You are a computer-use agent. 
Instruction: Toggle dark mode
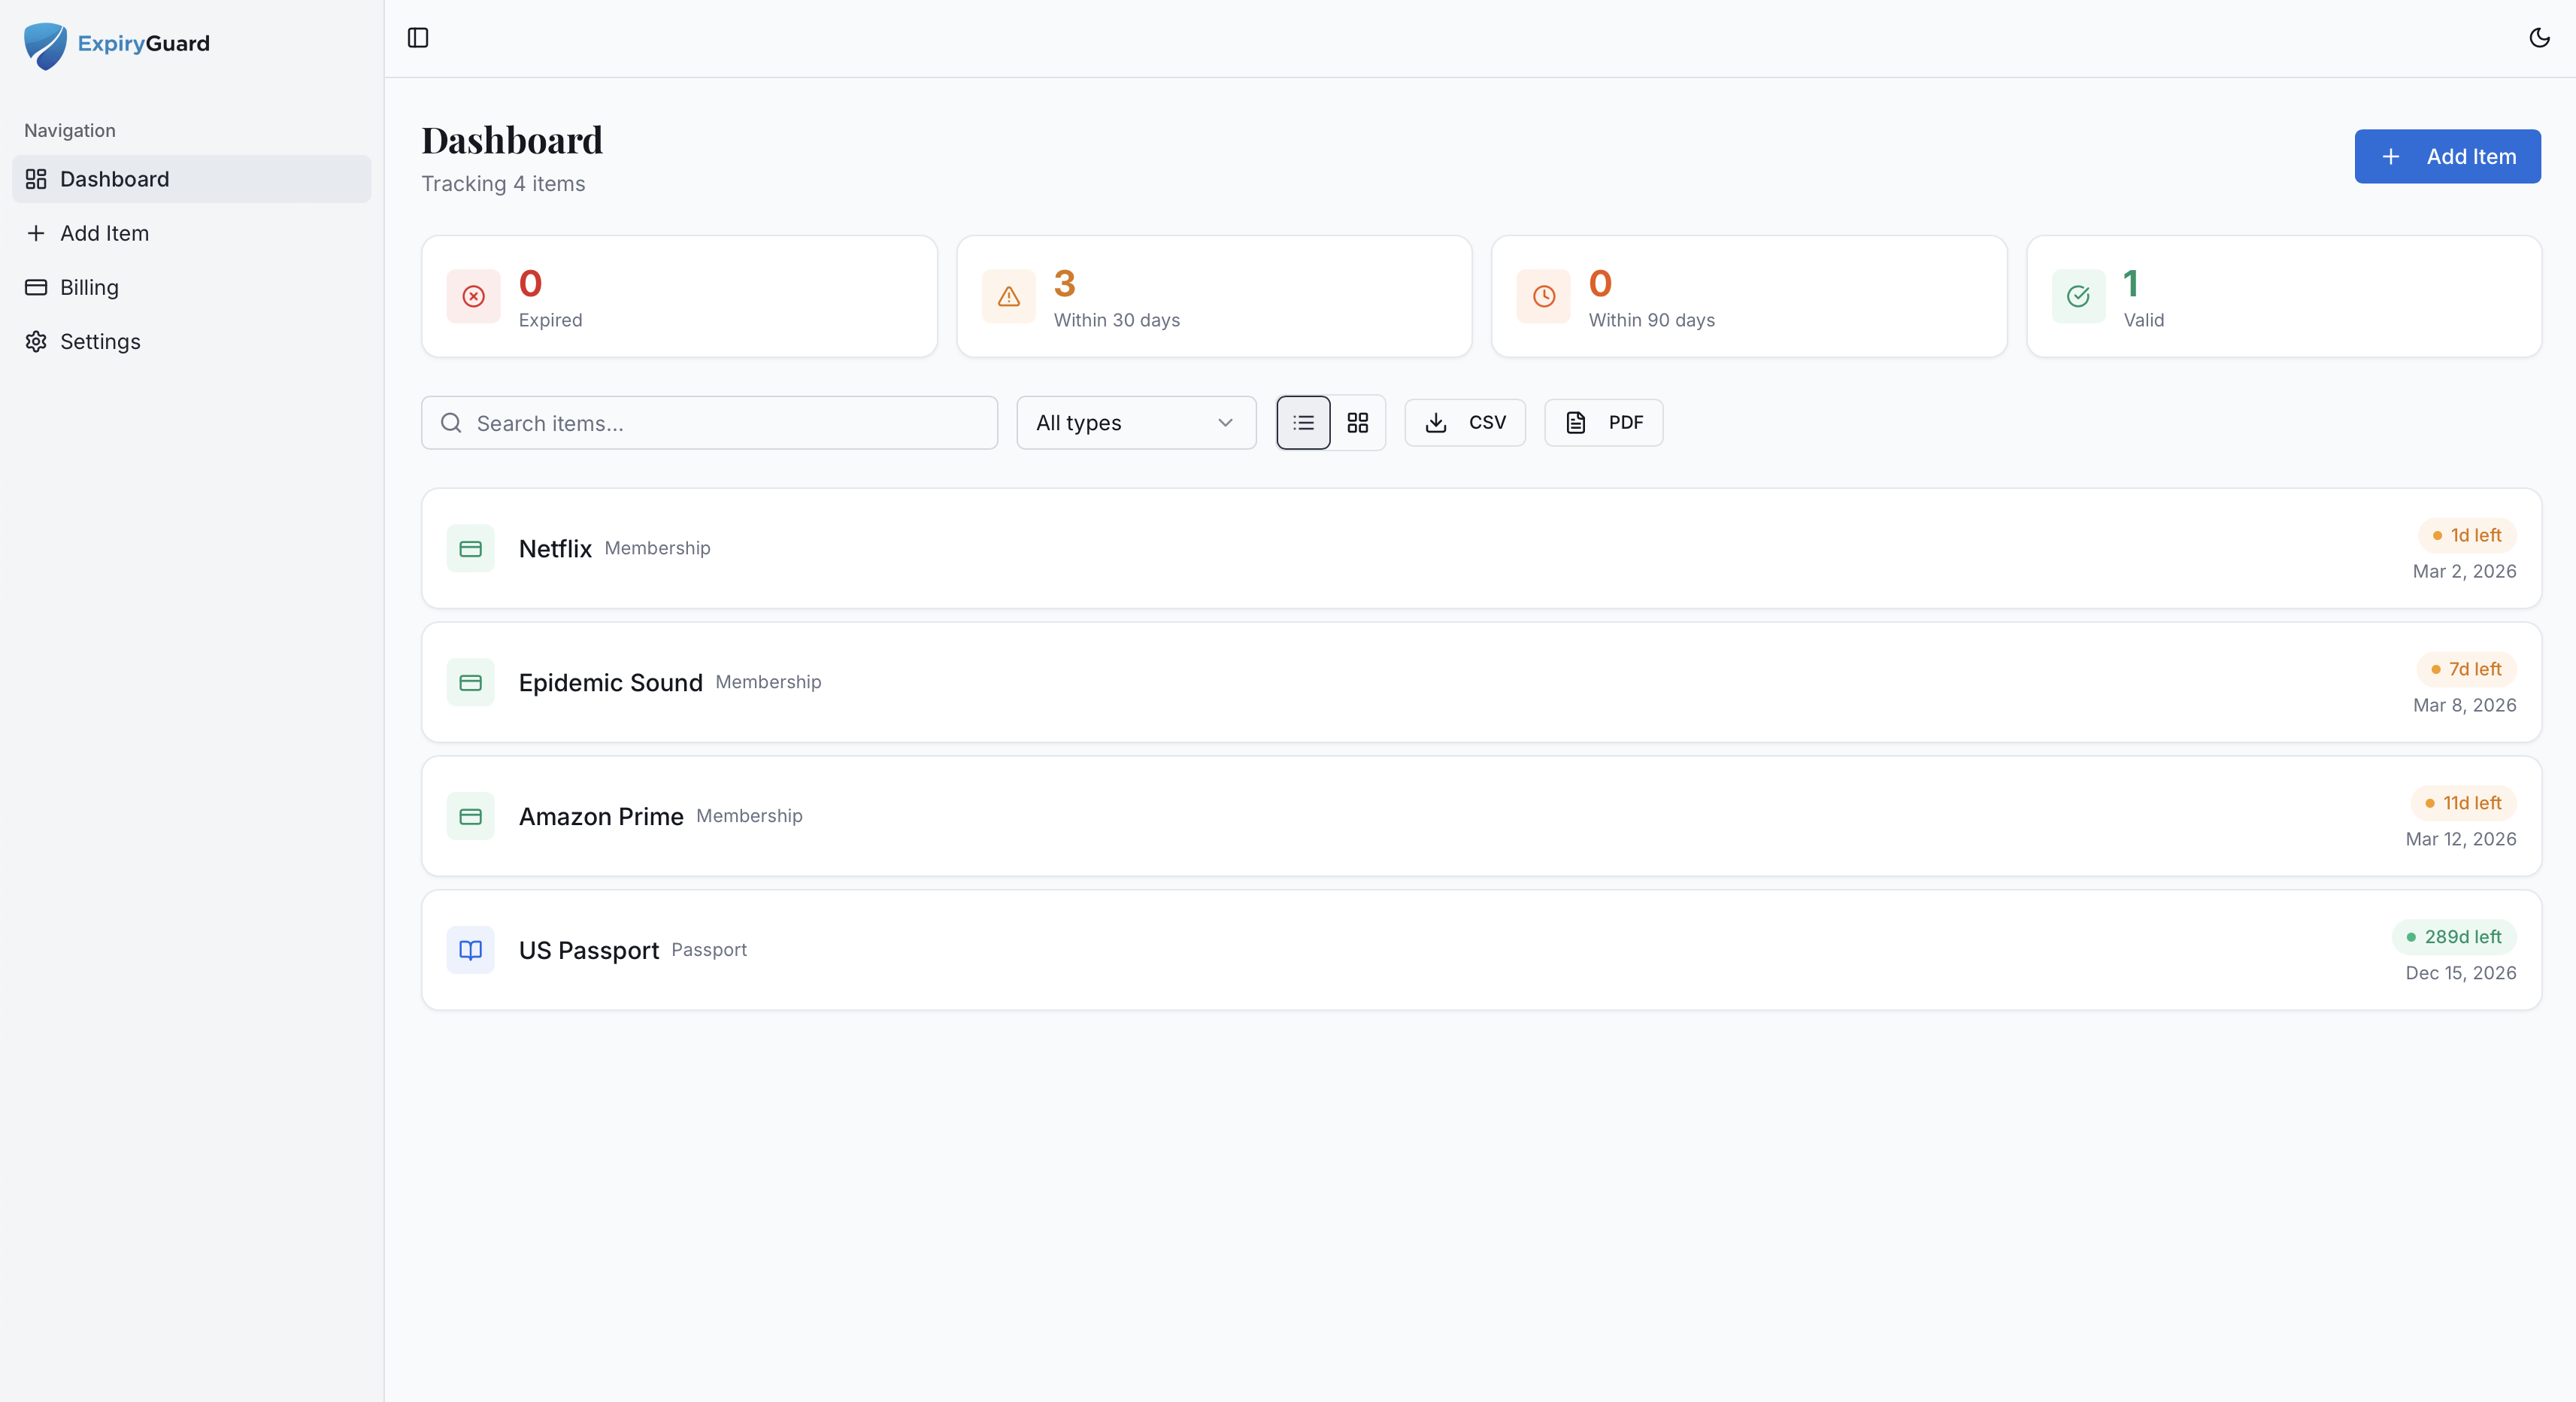[x=2539, y=38]
